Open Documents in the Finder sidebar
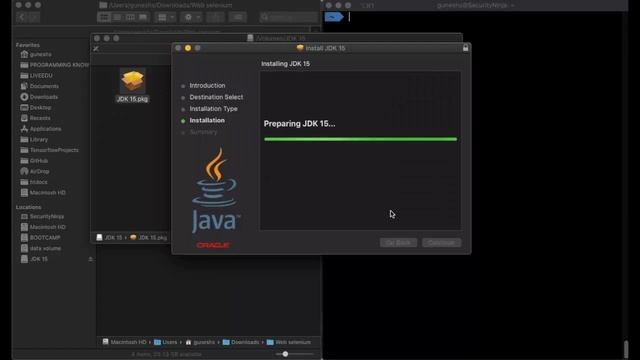This screenshot has width=640, height=360. click(x=40, y=86)
